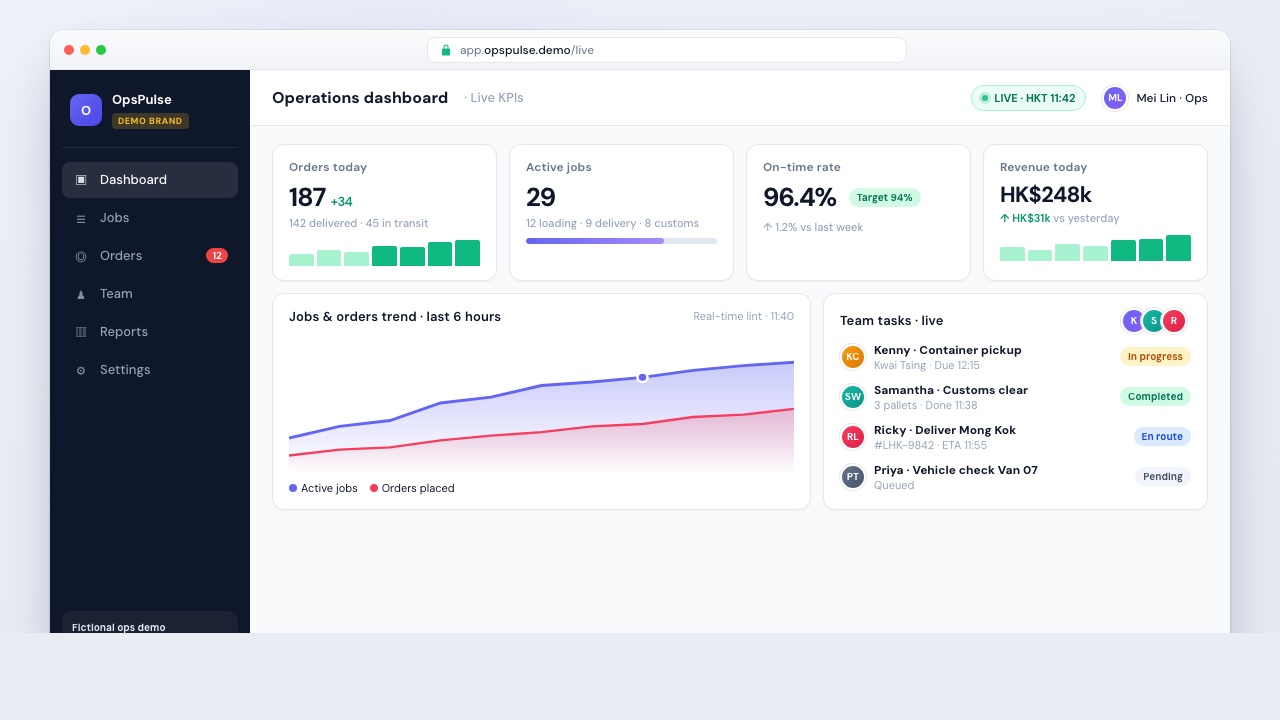Click the 3 pallets · Done 11:38 text
The image size is (1280, 720).
[926, 405]
